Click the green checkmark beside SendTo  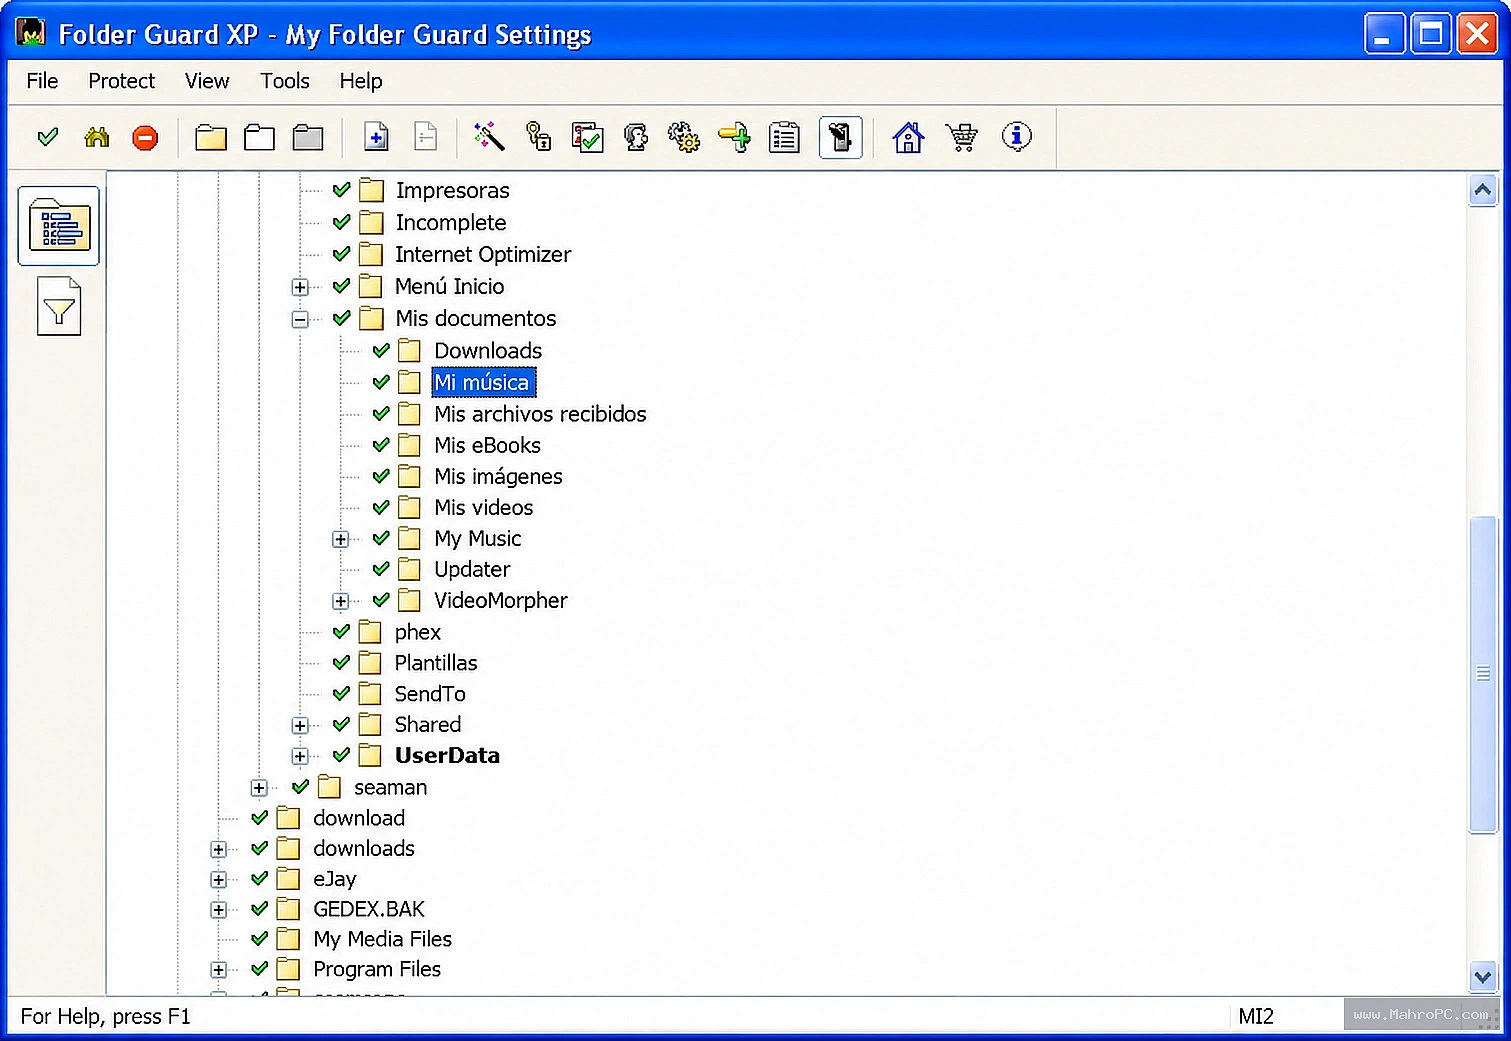click(x=341, y=693)
